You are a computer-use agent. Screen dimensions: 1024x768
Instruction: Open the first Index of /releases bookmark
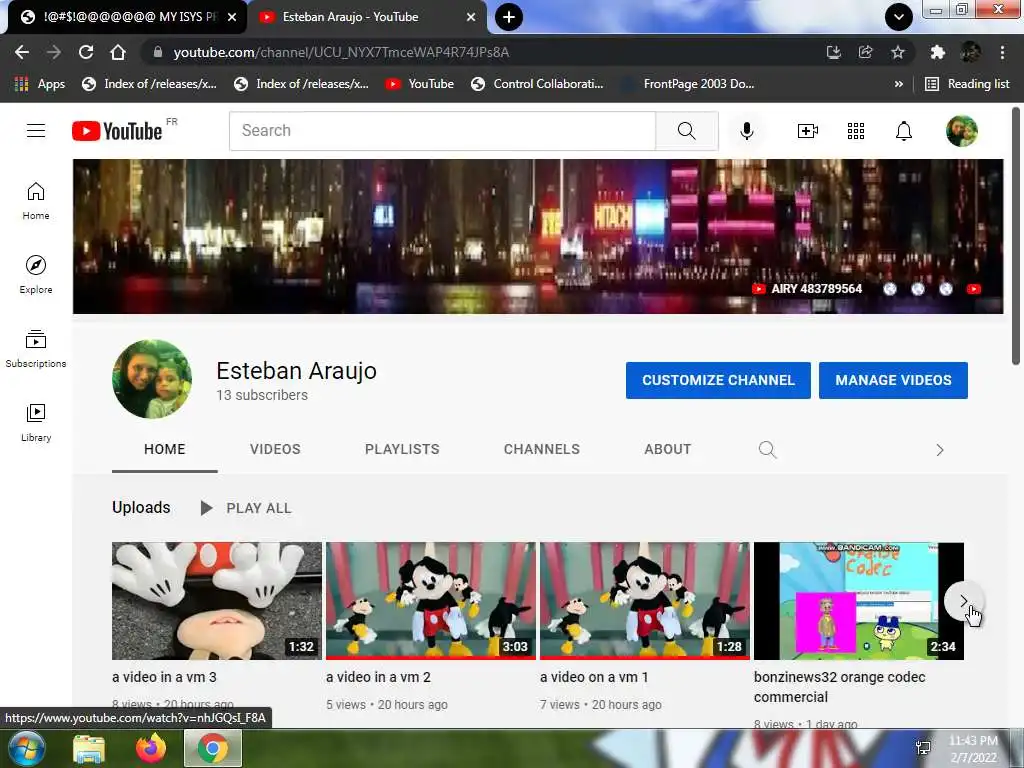click(150, 84)
